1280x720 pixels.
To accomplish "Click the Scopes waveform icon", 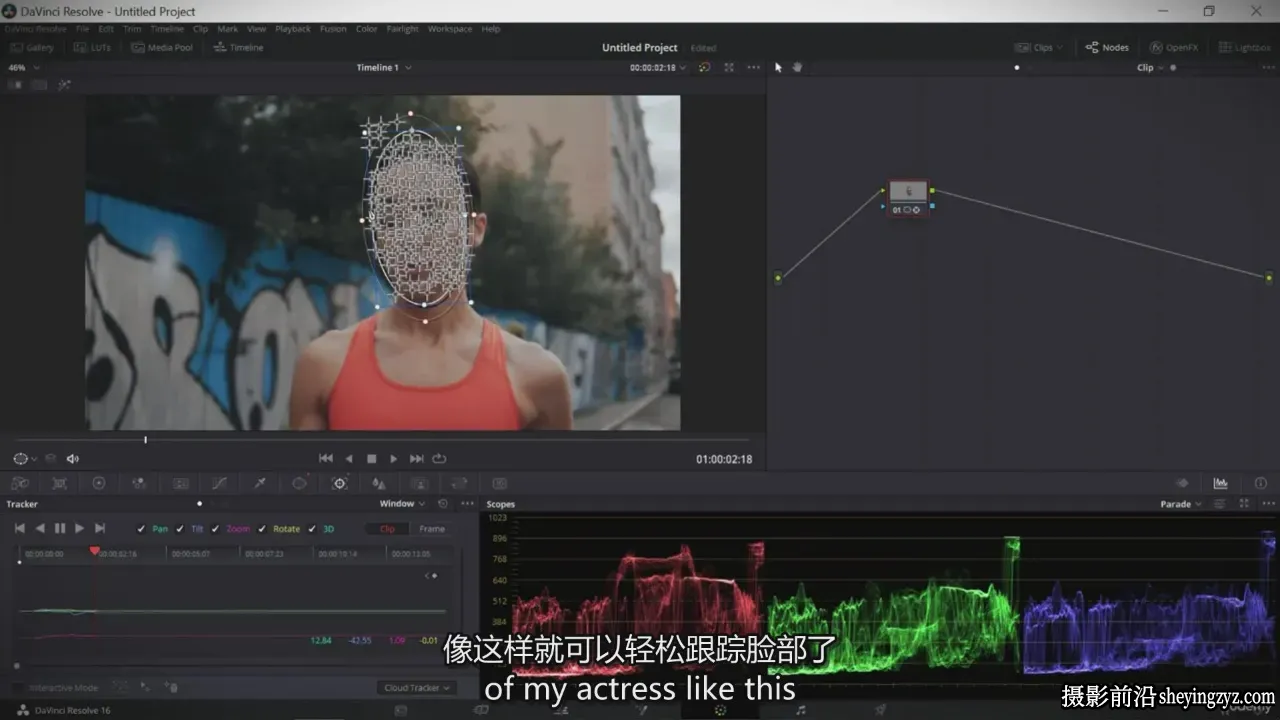I will click(1220, 483).
